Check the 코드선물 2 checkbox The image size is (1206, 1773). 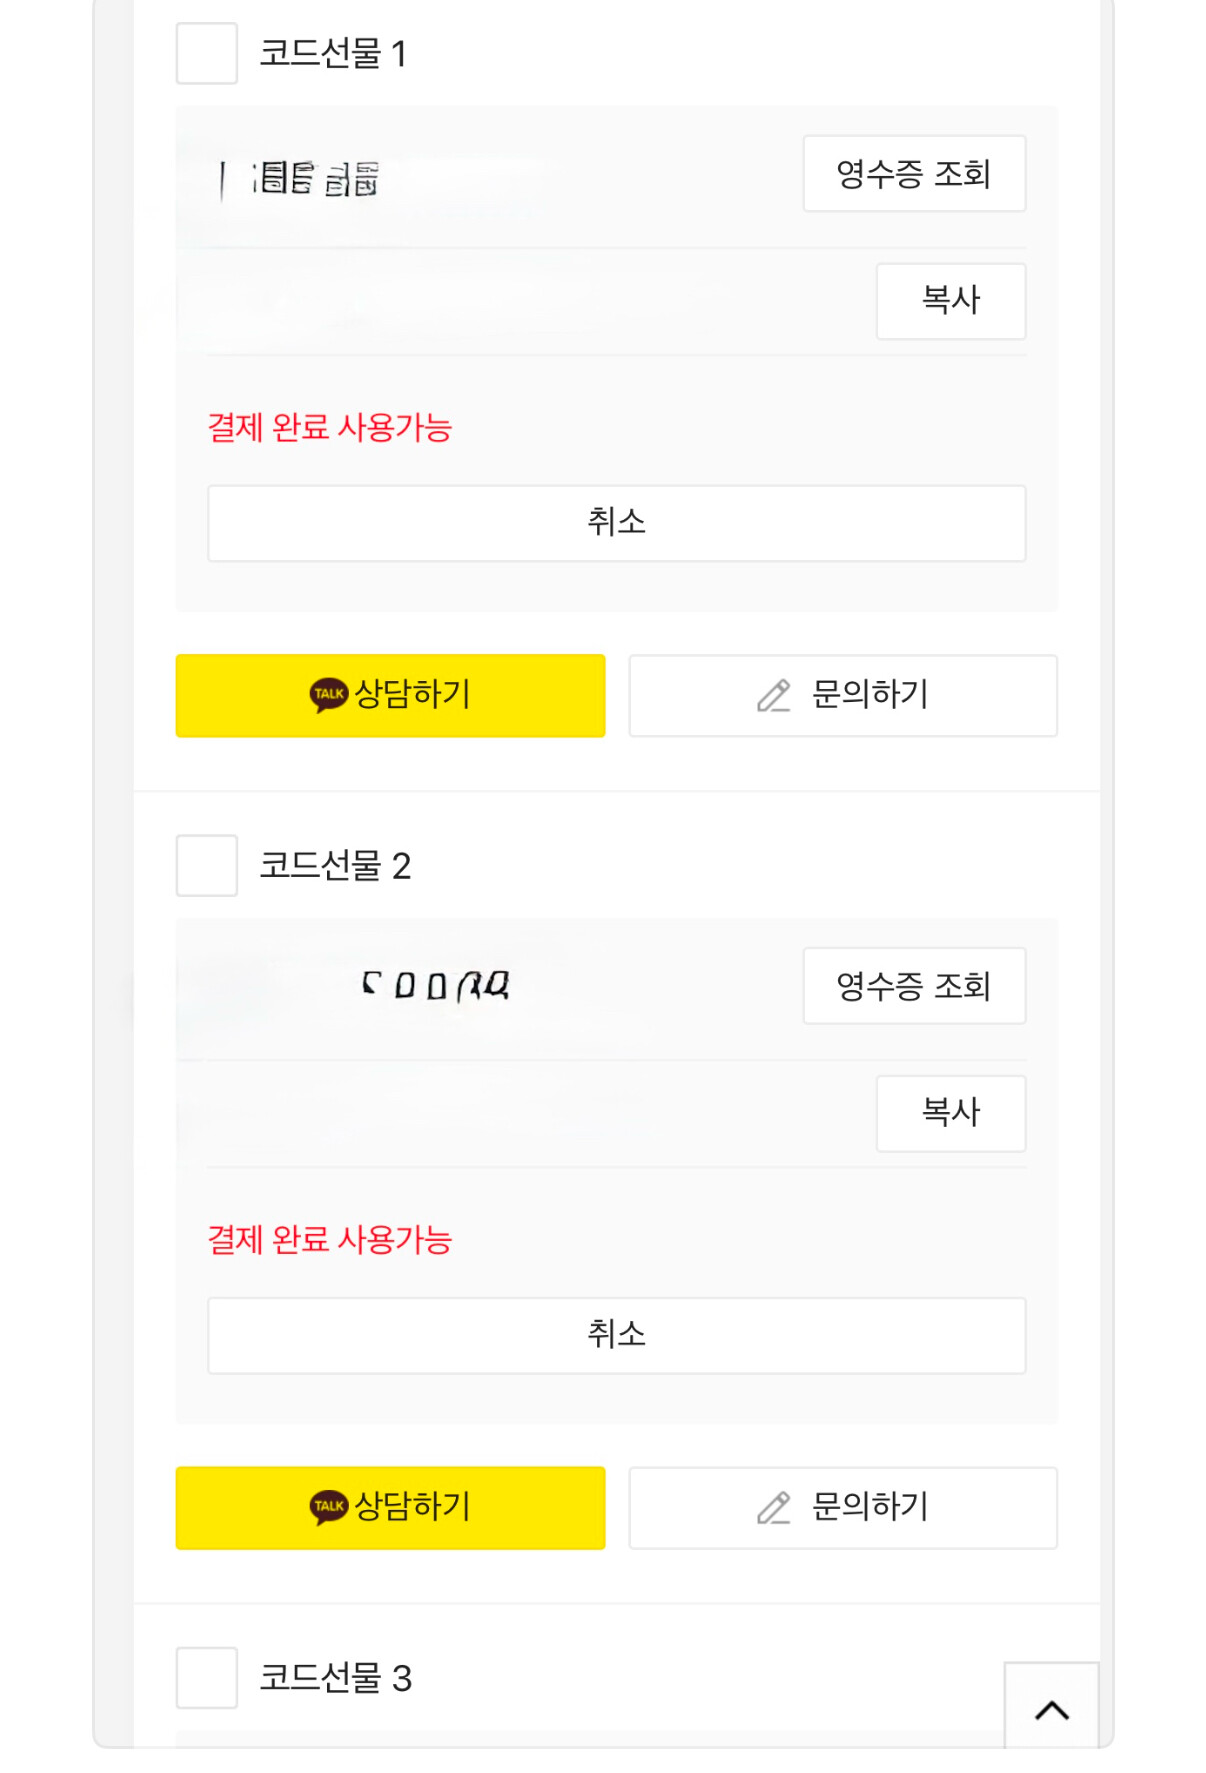[x=206, y=866]
